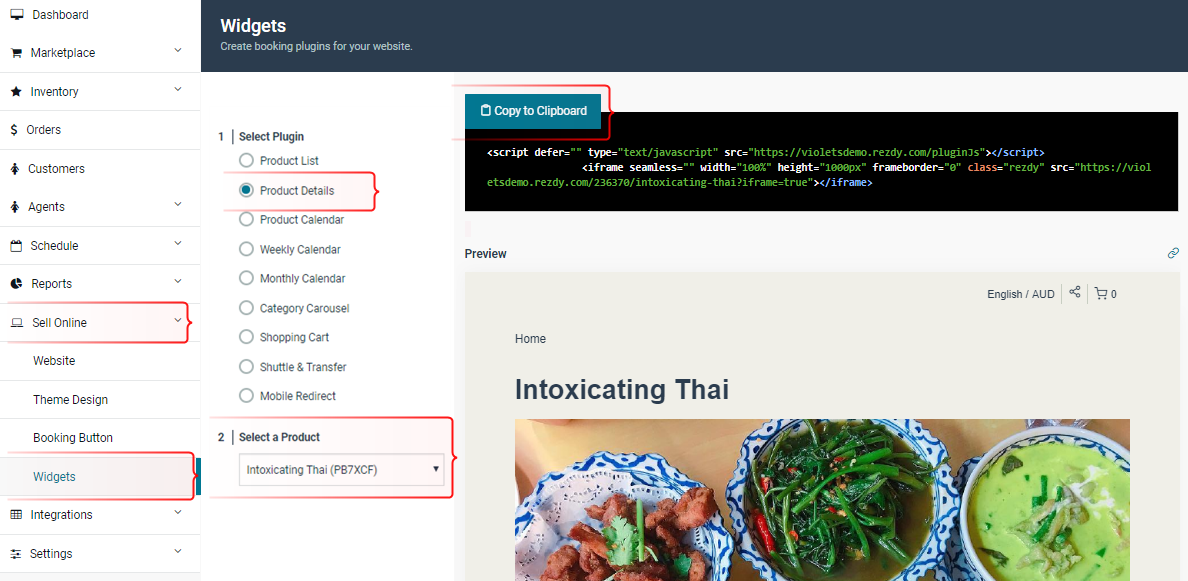
Task: Expand the Reports menu chevron
Action: tap(178, 282)
